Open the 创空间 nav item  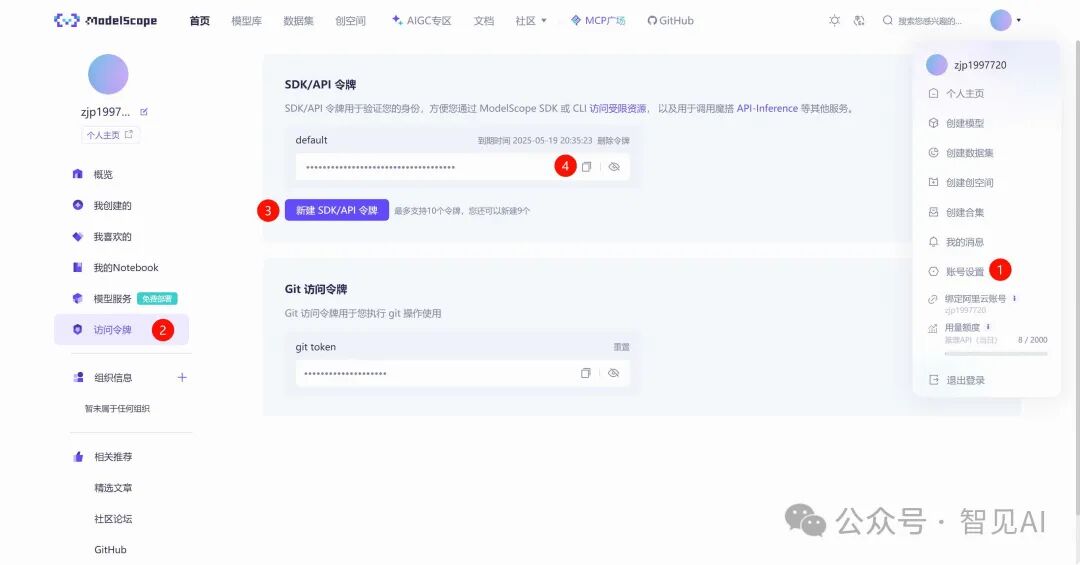(x=351, y=21)
